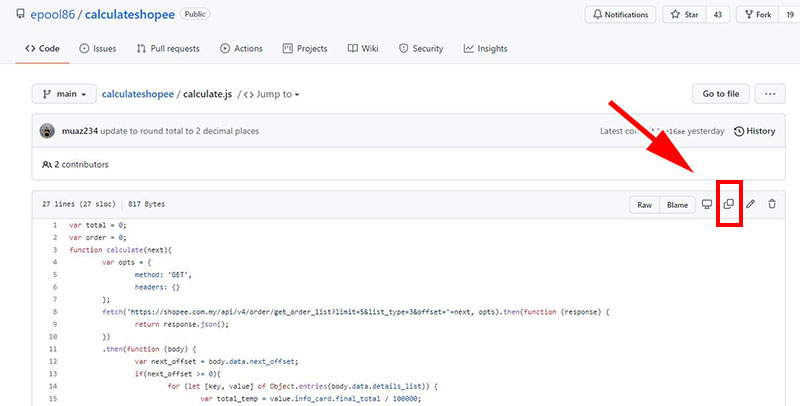Click the 'var next_offset' code line
Image resolution: width=800 pixels, height=406 pixels.
click(216, 362)
